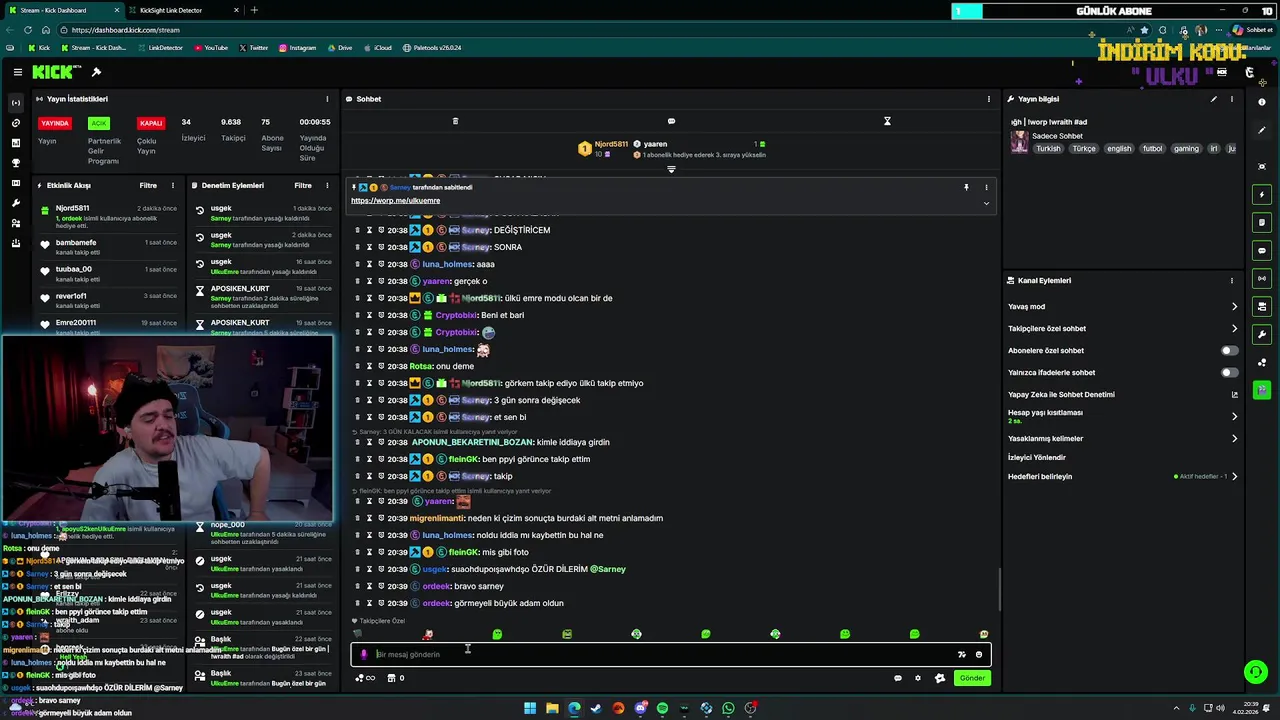
Task: Click the badge icon beside Gönder
Action: (939, 678)
